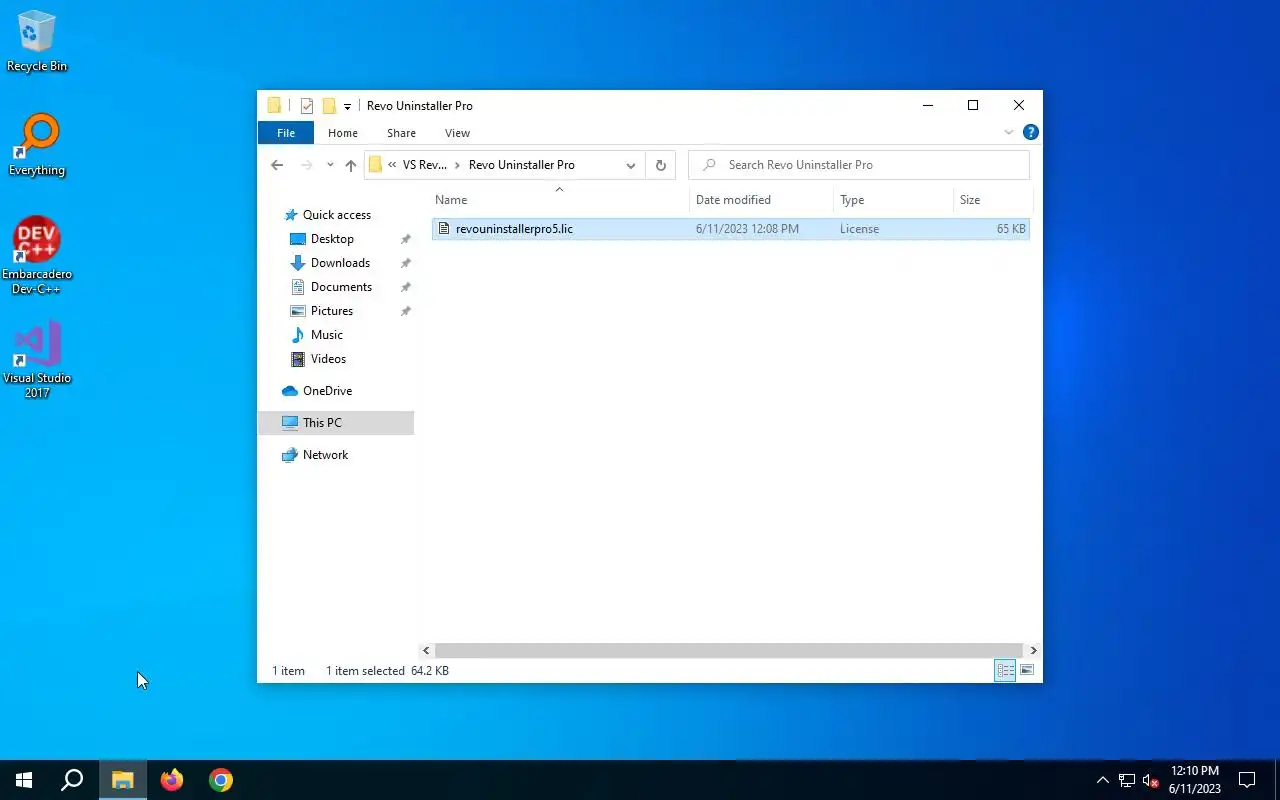The height and width of the screenshot is (800, 1280).
Task: Click the horizontal scrollbar left arrow
Action: tap(426, 650)
